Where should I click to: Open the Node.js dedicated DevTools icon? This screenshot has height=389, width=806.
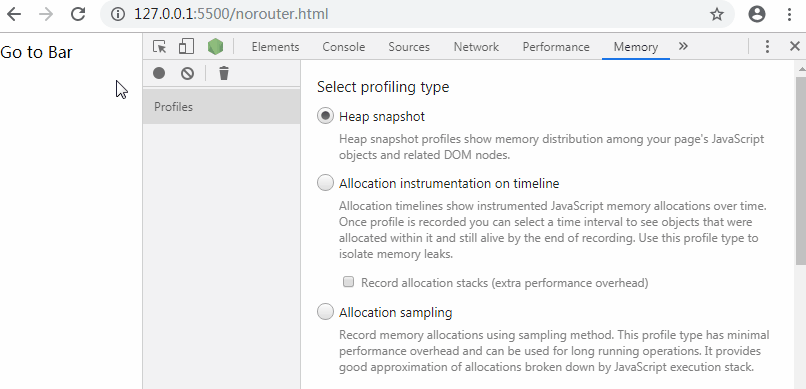[x=215, y=47]
